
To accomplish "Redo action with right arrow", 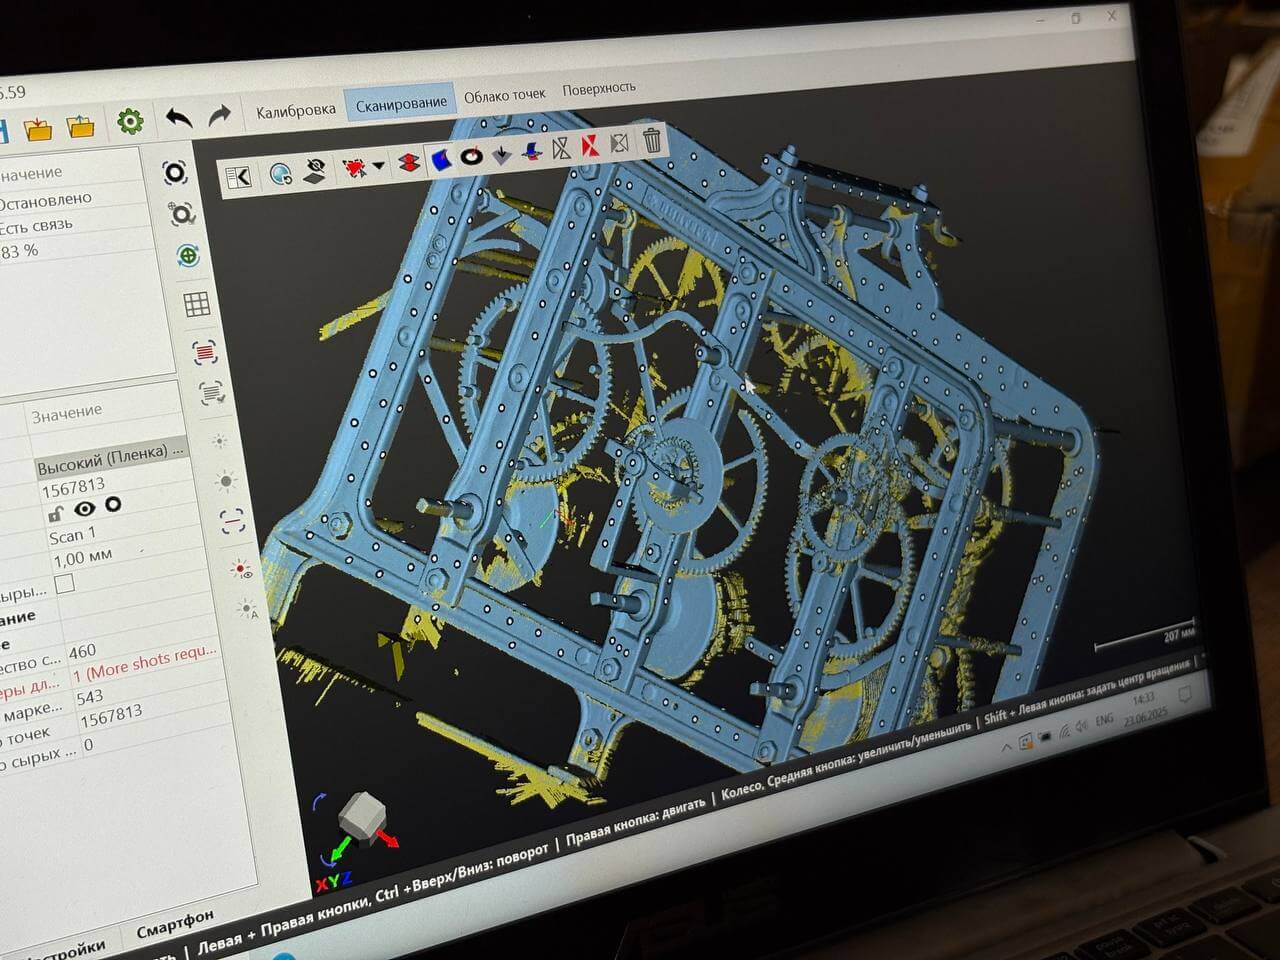I will pos(219,116).
